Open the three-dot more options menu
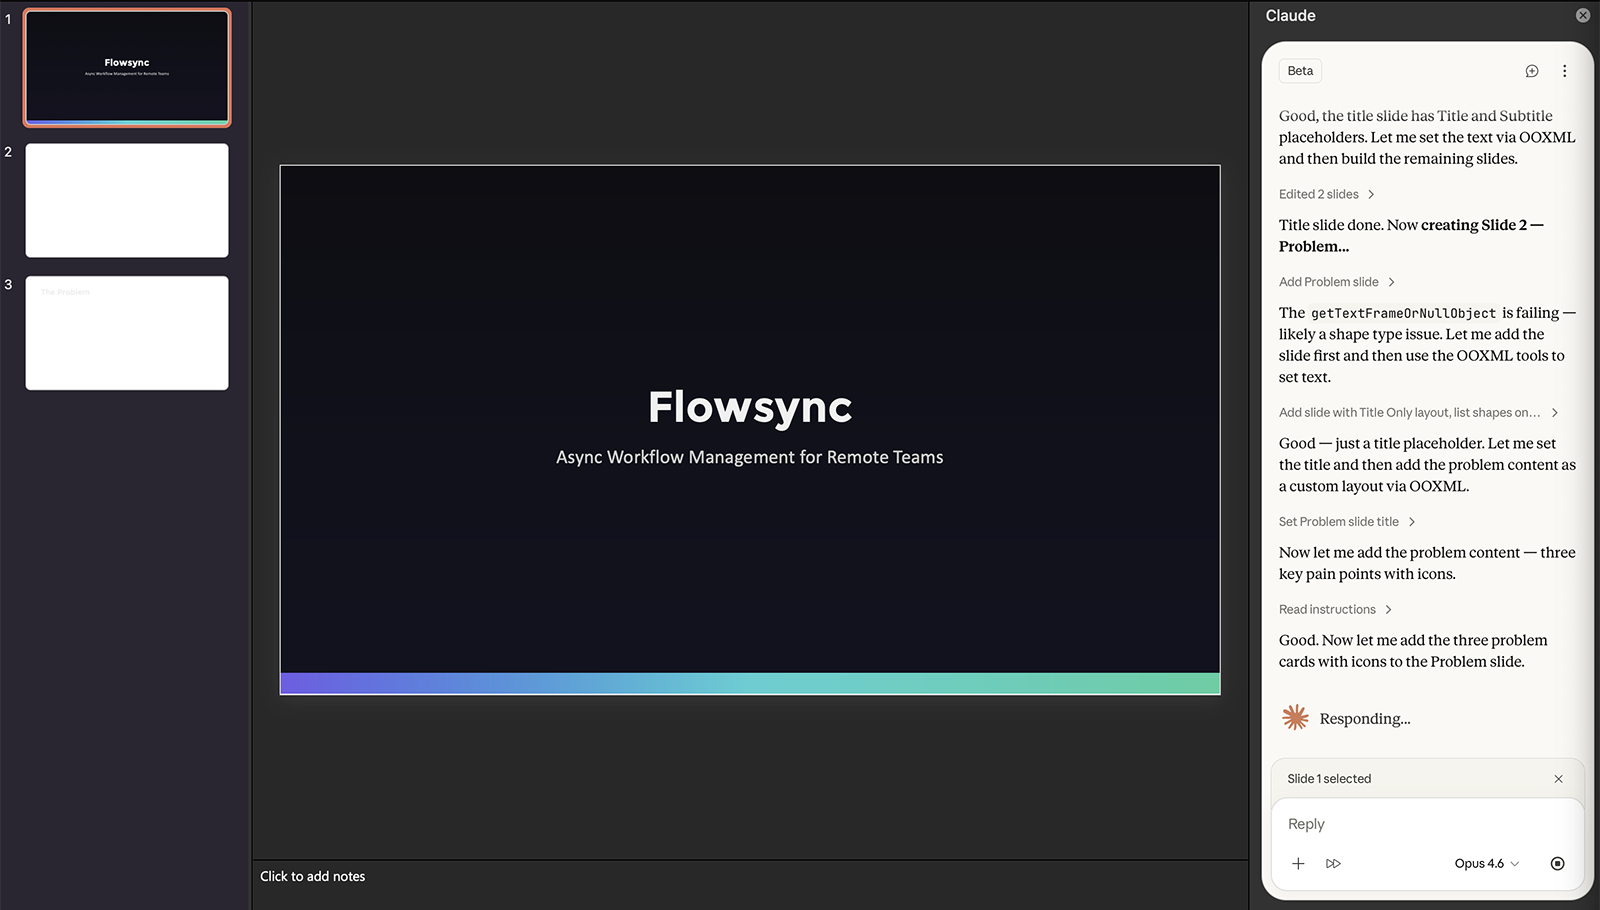Viewport: 1600px width, 910px height. (1564, 71)
